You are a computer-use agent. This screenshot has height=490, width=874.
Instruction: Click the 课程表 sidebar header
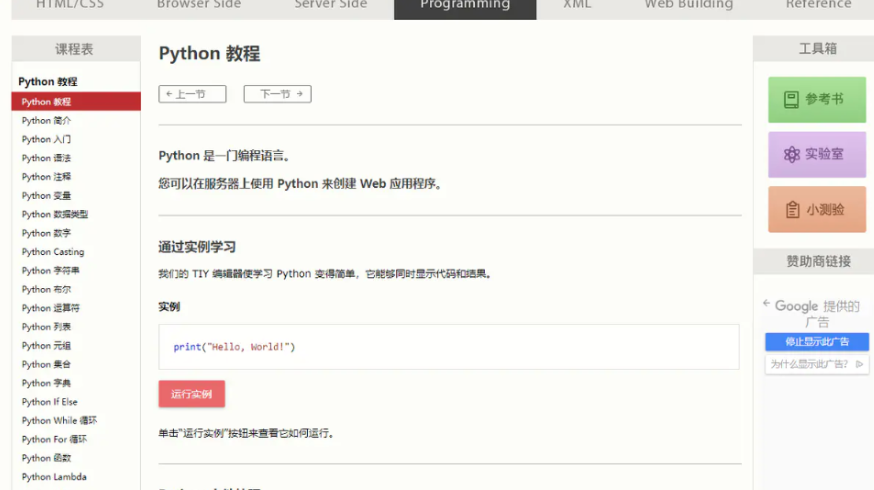coord(76,49)
